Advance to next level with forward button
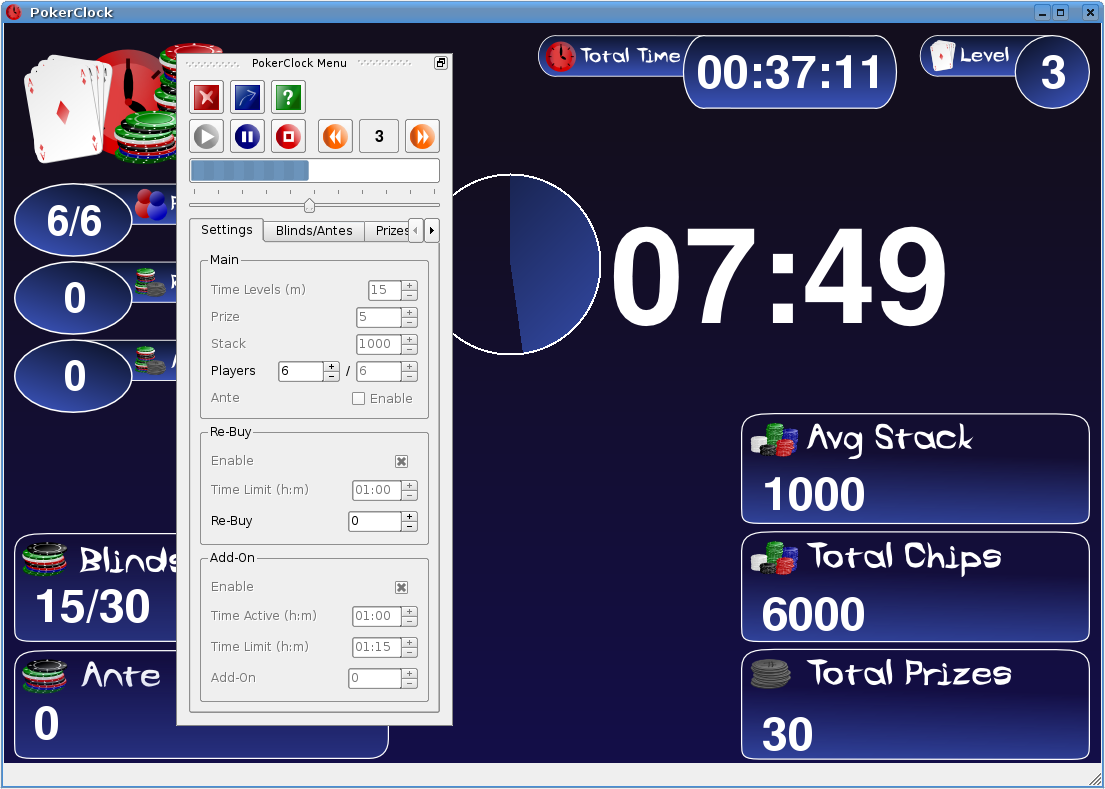1105x789 pixels. coord(422,136)
